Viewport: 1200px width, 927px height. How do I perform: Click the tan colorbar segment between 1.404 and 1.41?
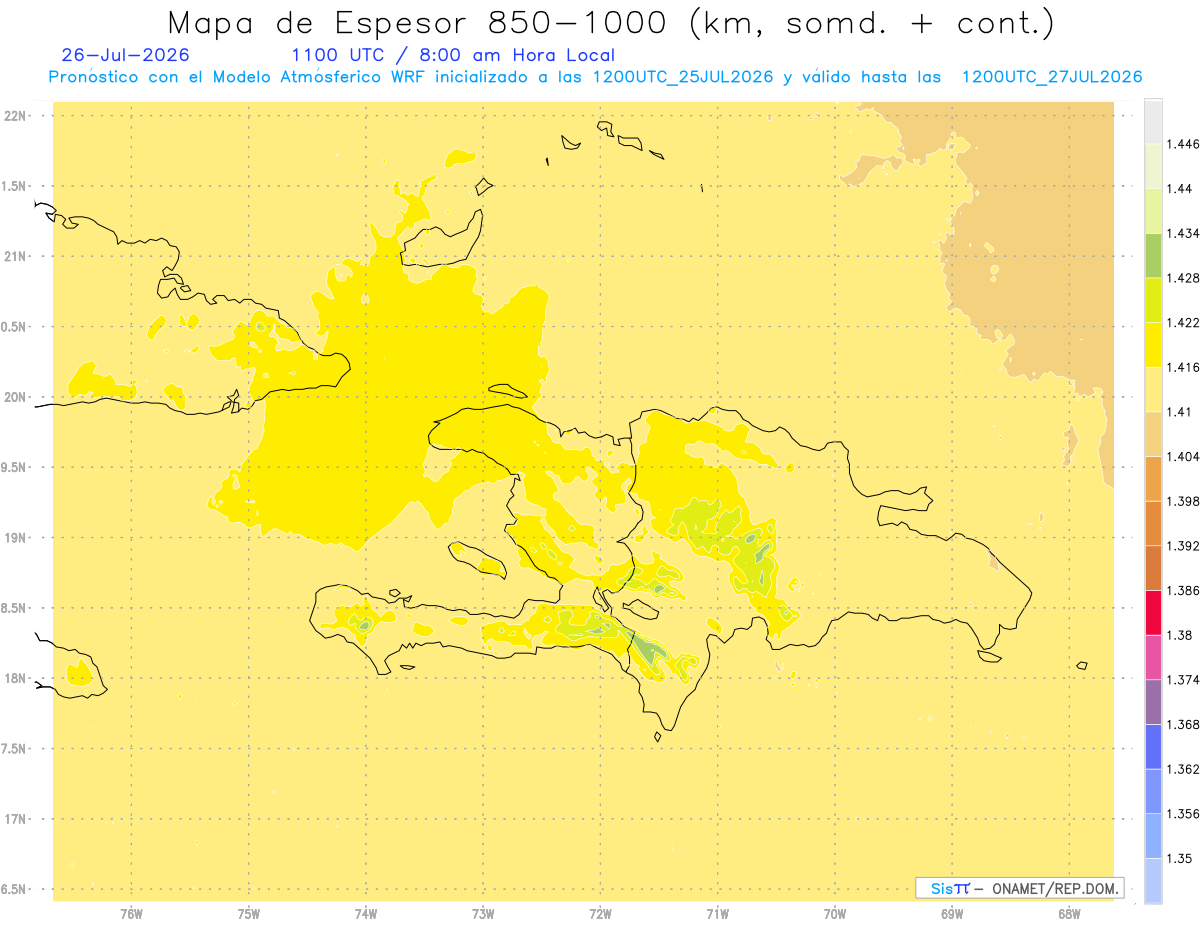coord(1153,434)
